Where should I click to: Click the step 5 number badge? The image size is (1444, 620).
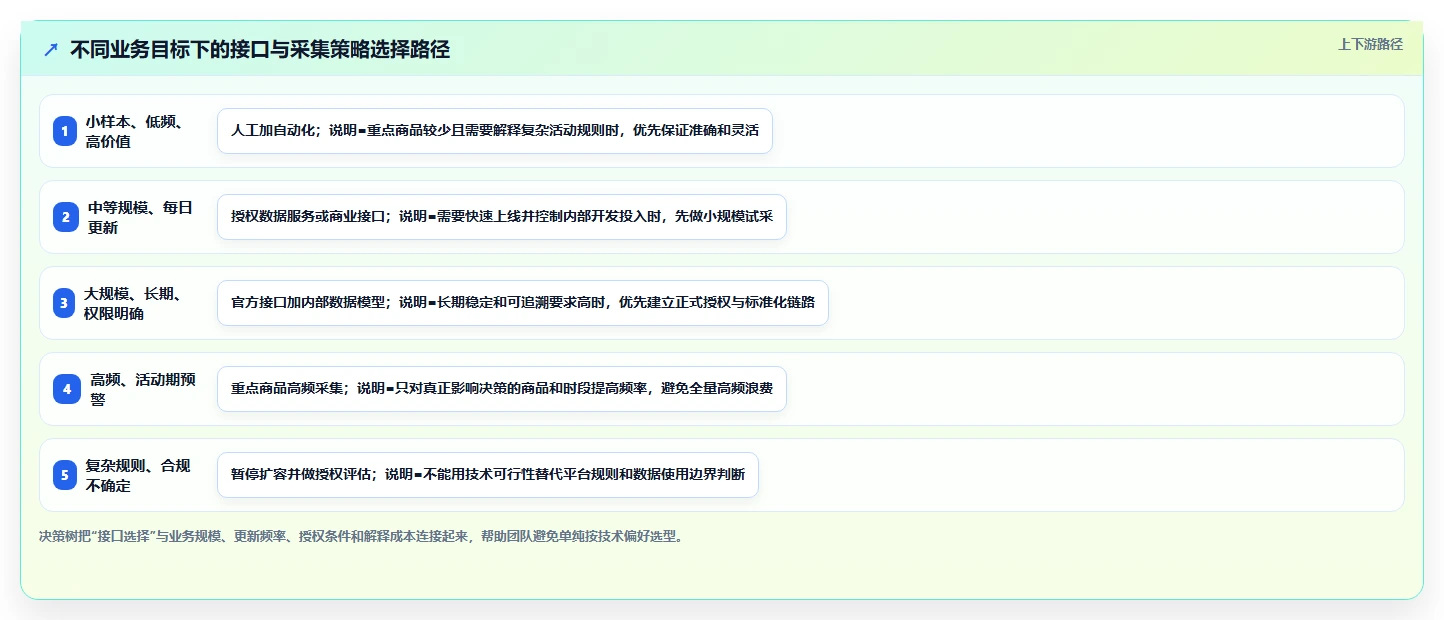(x=65, y=475)
